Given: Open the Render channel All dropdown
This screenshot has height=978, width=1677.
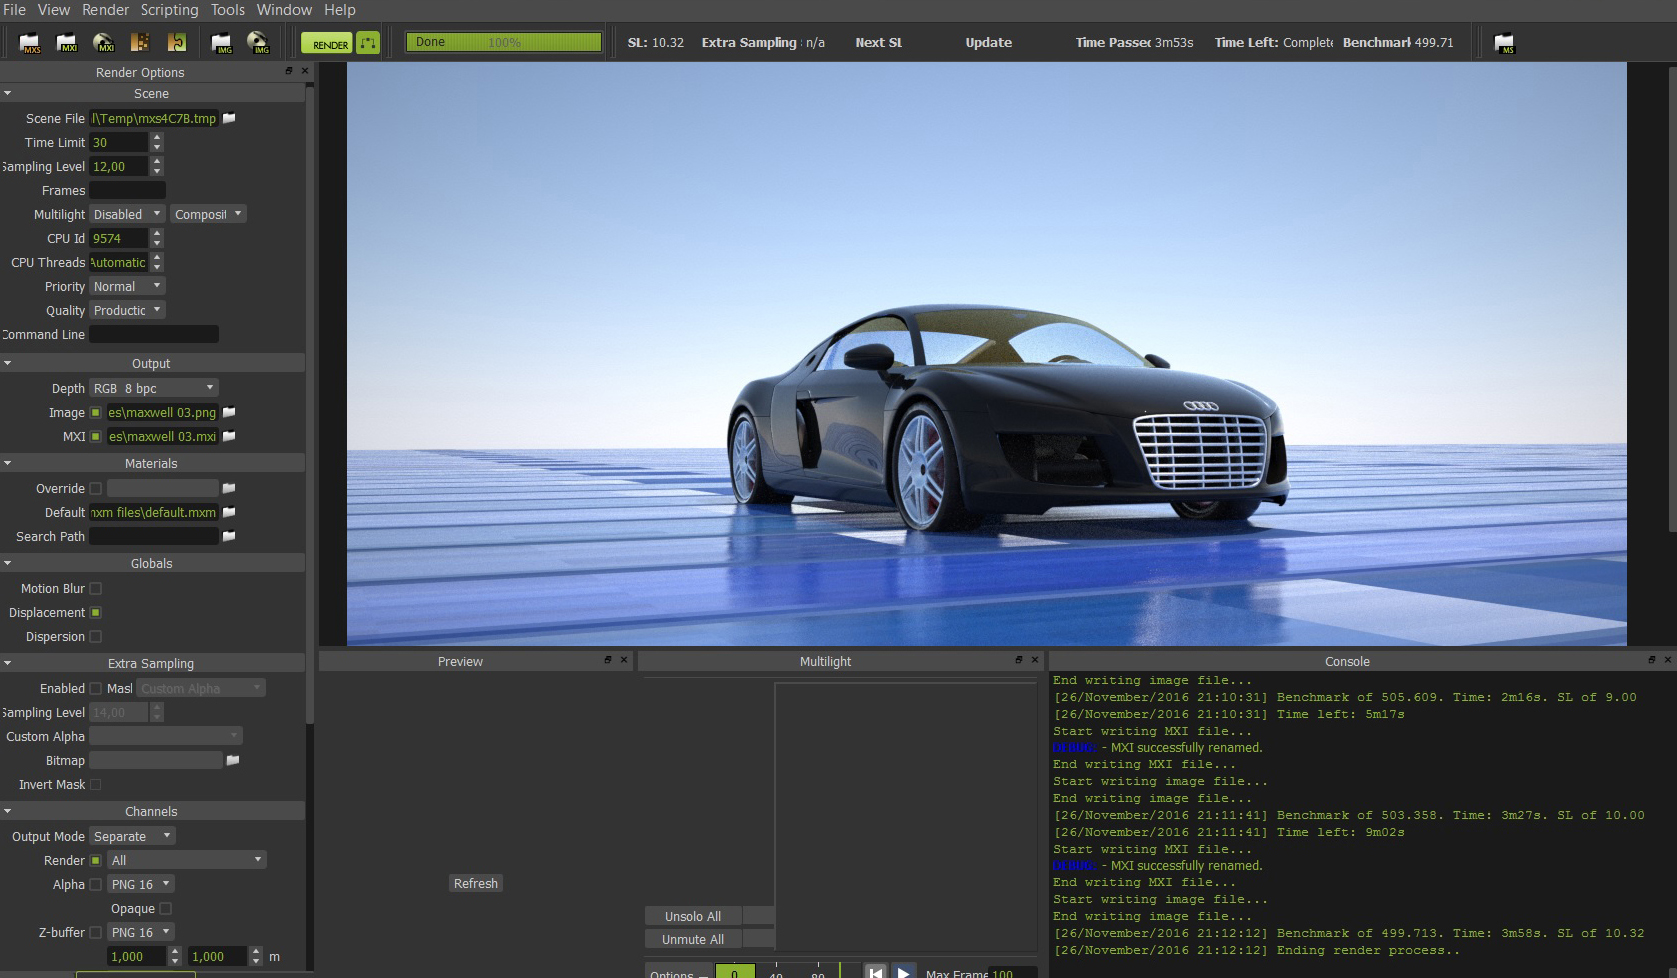Looking at the screenshot, I should point(187,860).
